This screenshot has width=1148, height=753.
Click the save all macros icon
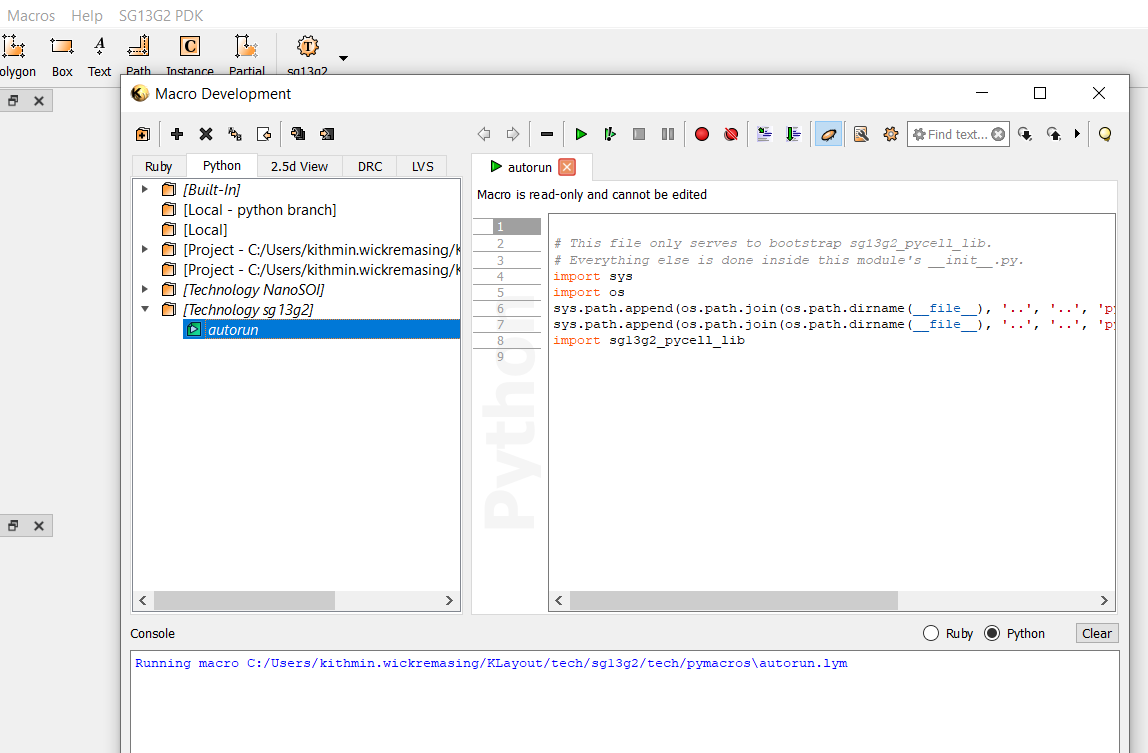pyautogui.click(x=298, y=134)
